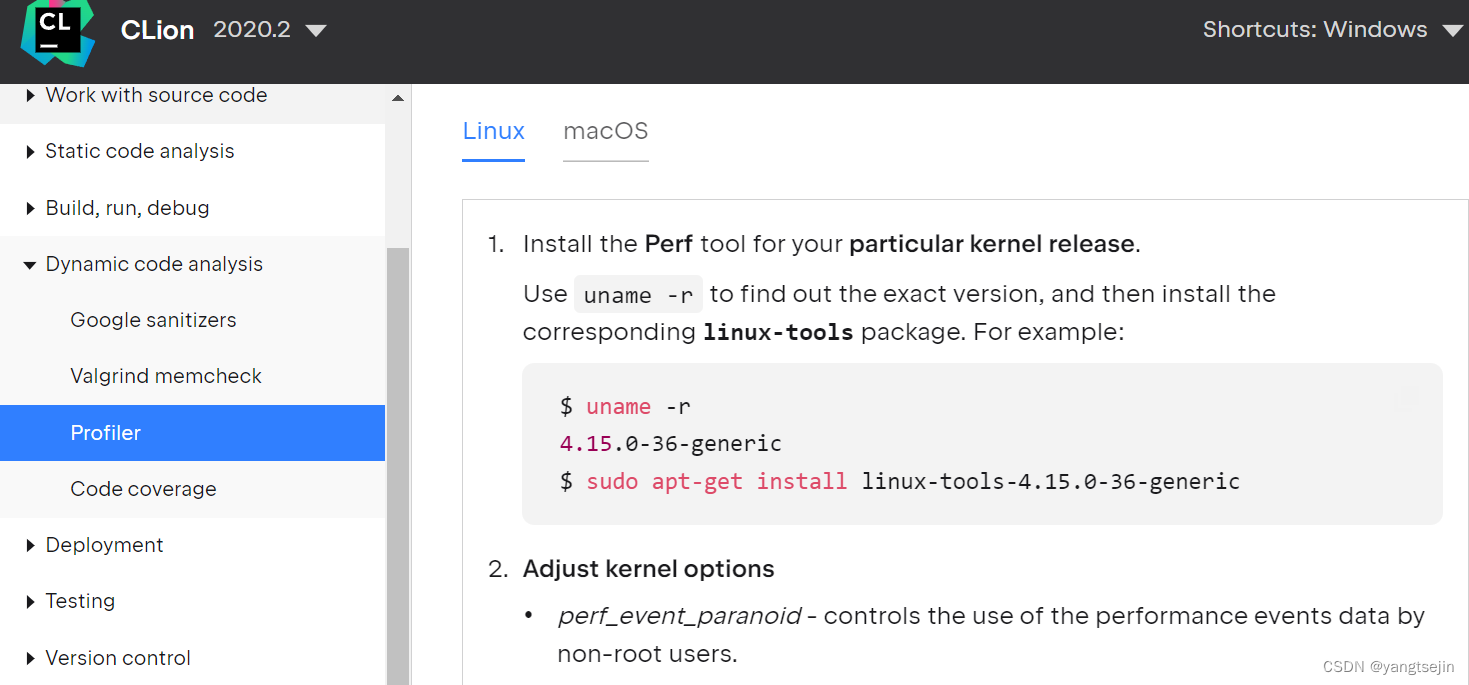Switch to the macOS tab
The width and height of the screenshot is (1469, 685).
point(605,131)
